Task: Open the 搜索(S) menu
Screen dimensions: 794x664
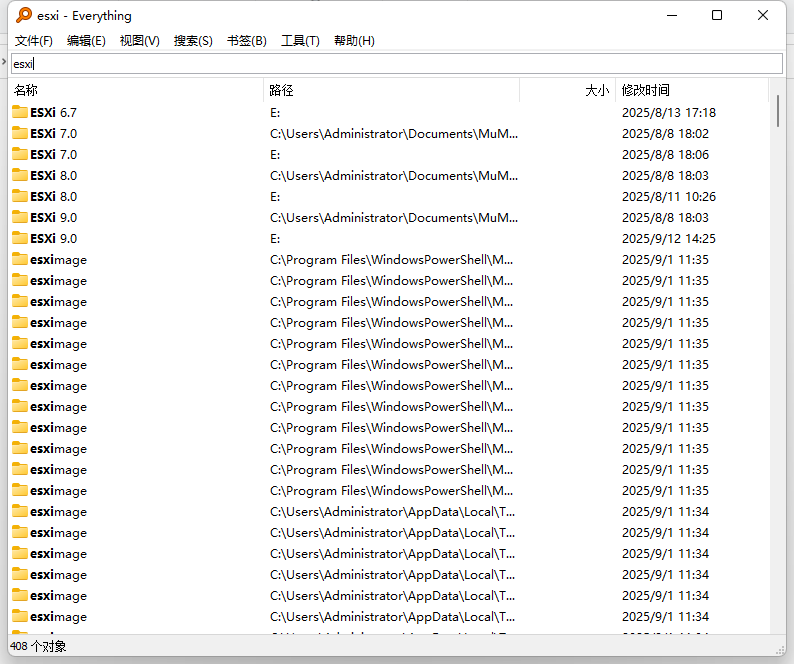Action: point(193,41)
